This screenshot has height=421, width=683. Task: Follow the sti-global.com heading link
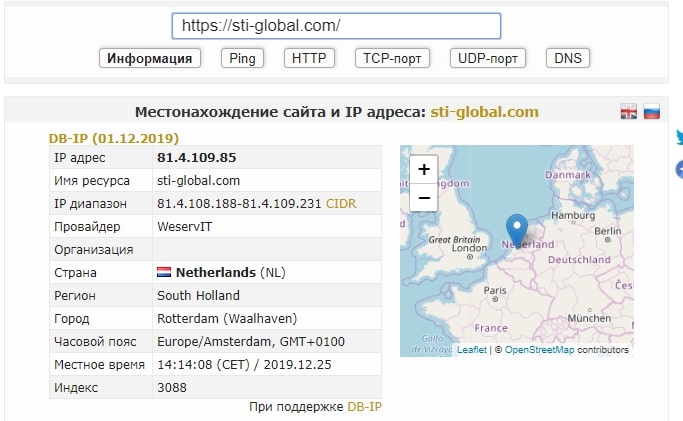[x=484, y=112]
